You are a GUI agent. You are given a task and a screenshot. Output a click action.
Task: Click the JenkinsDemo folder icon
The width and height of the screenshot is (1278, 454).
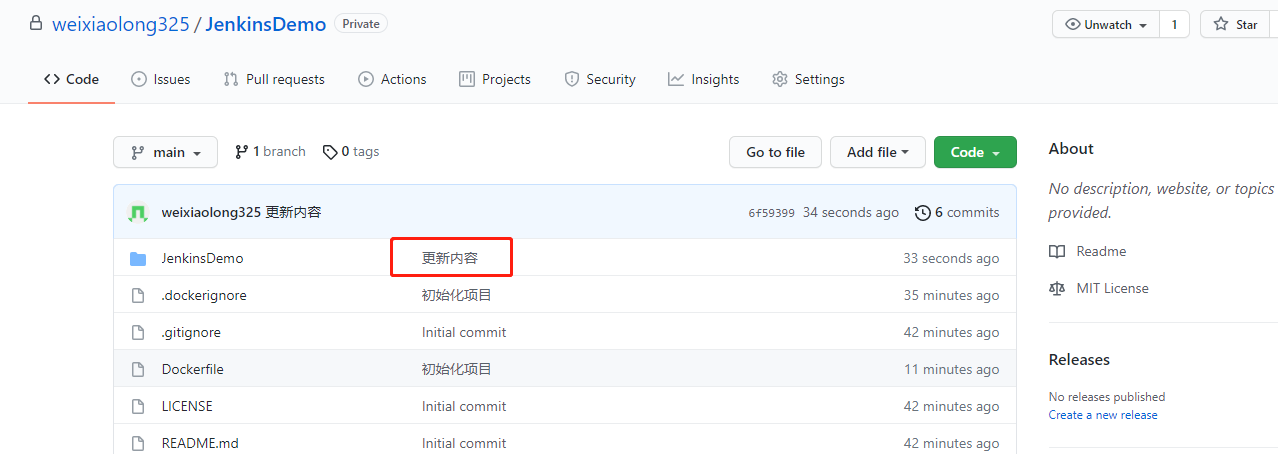tap(138, 258)
